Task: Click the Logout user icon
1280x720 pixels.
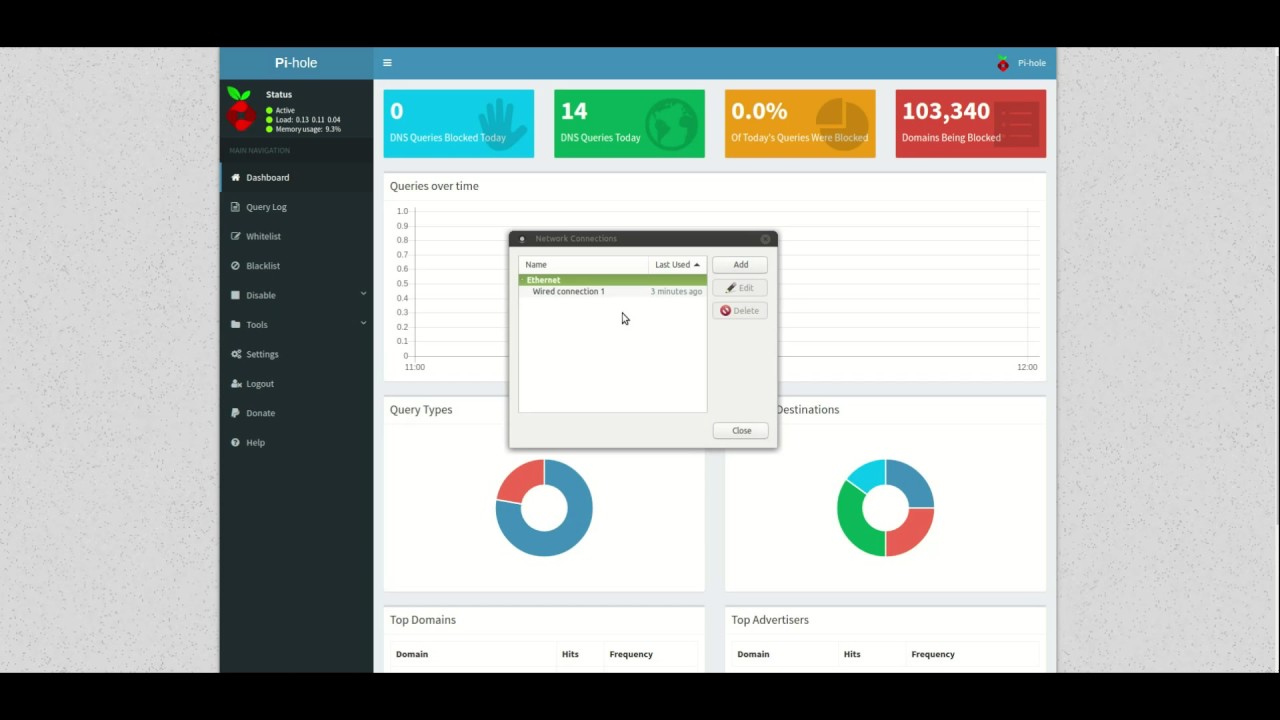Action: coord(236,384)
